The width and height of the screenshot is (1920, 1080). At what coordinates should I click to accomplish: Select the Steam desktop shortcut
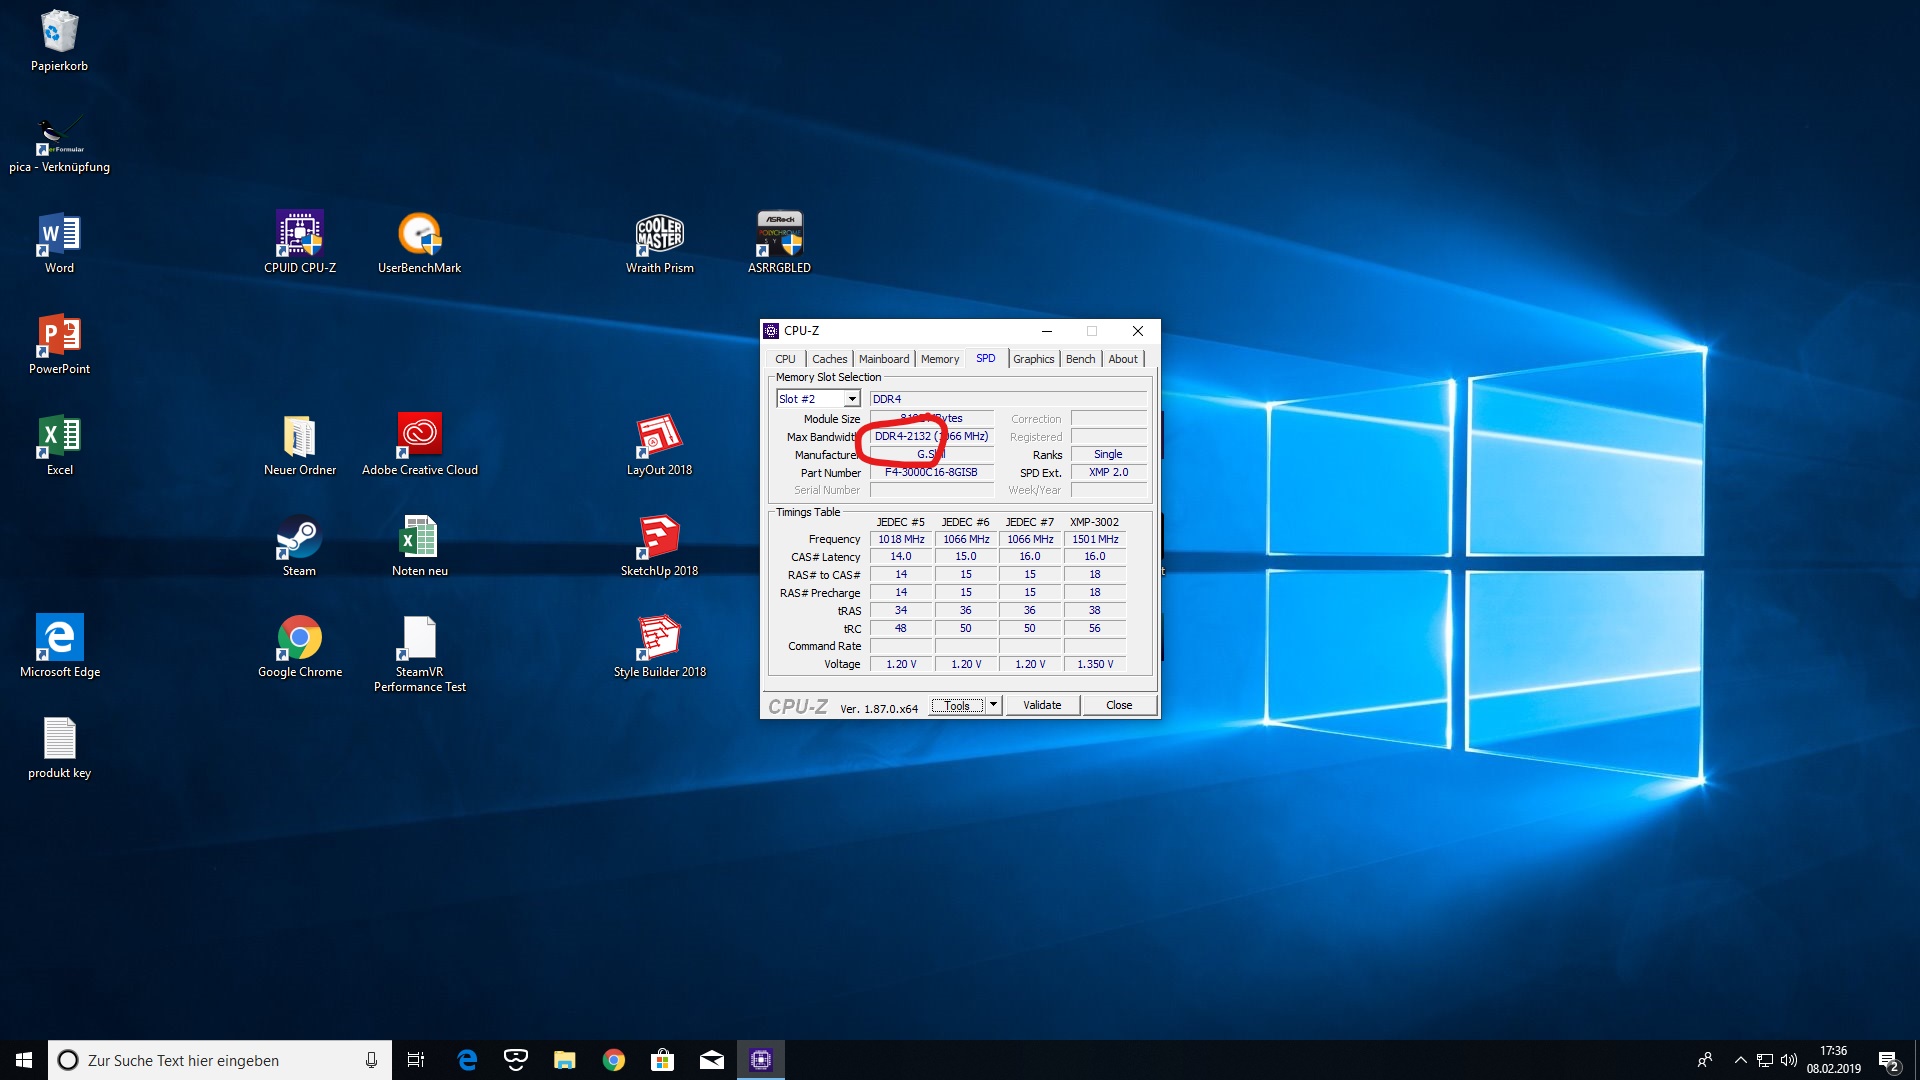coord(299,546)
